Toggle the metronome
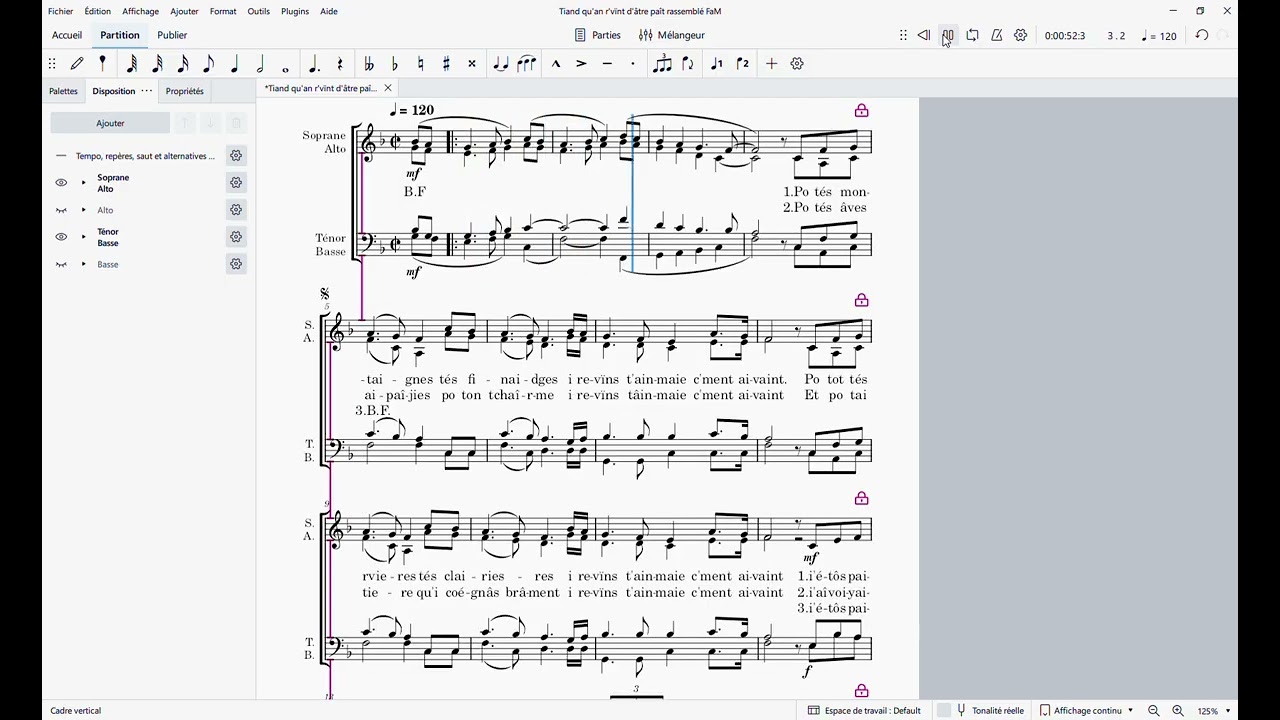This screenshot has width=1280, height=720. [997, 35]
